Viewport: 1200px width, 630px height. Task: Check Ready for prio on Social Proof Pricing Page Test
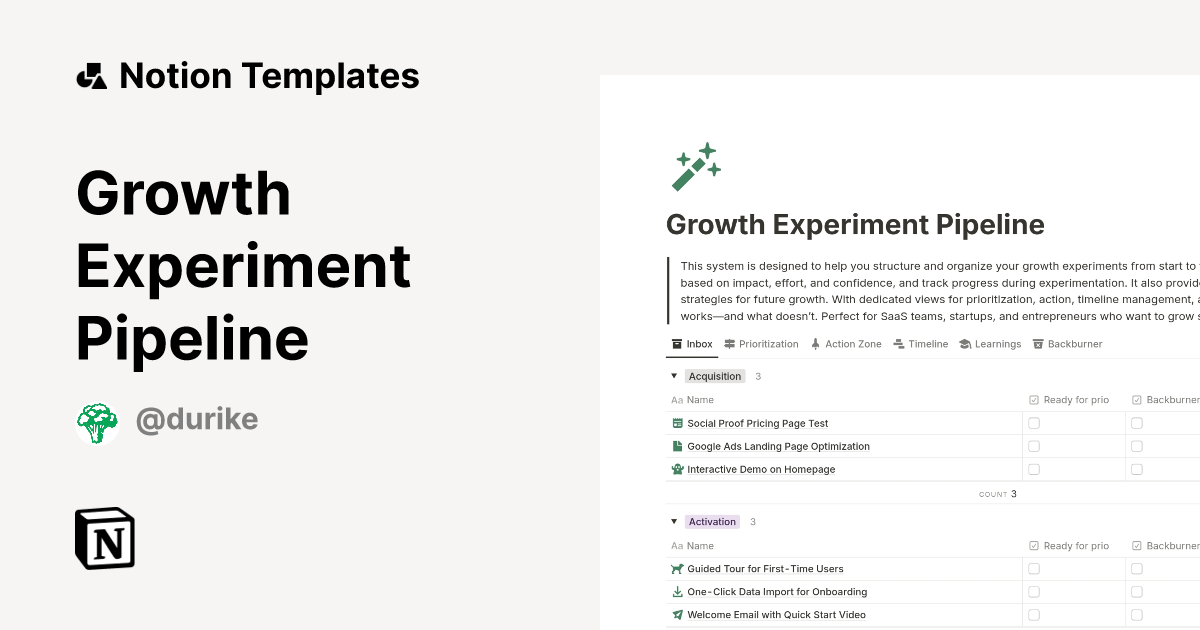click(1034, 422)
